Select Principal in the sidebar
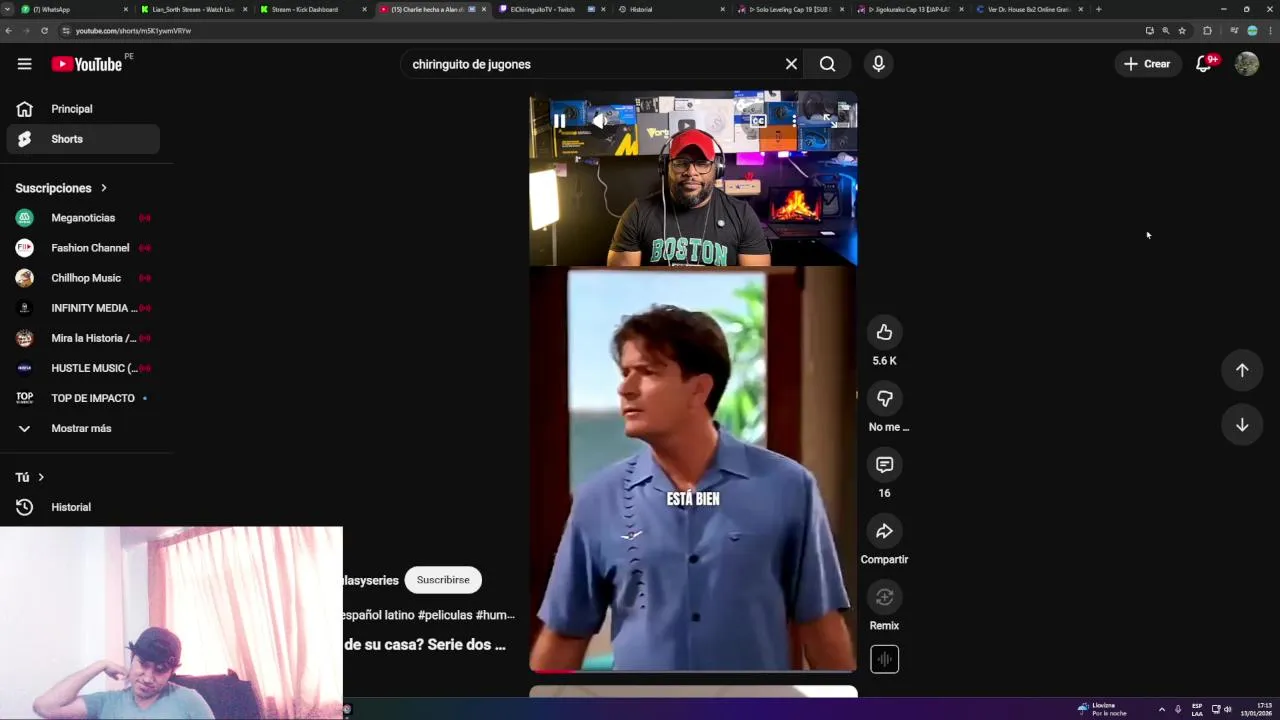Image resolution: width=1280 pixels, height=720 pixels. point(83,109)
